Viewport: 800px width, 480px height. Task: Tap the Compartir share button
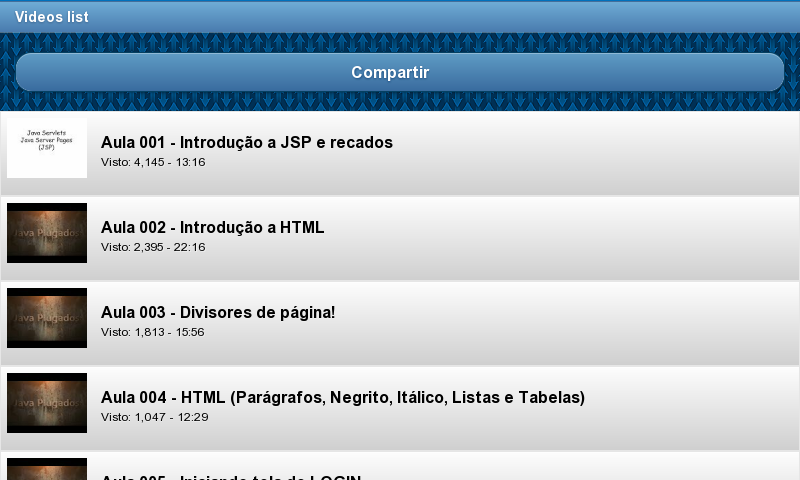pyautogui.click(x=399, y=72)
